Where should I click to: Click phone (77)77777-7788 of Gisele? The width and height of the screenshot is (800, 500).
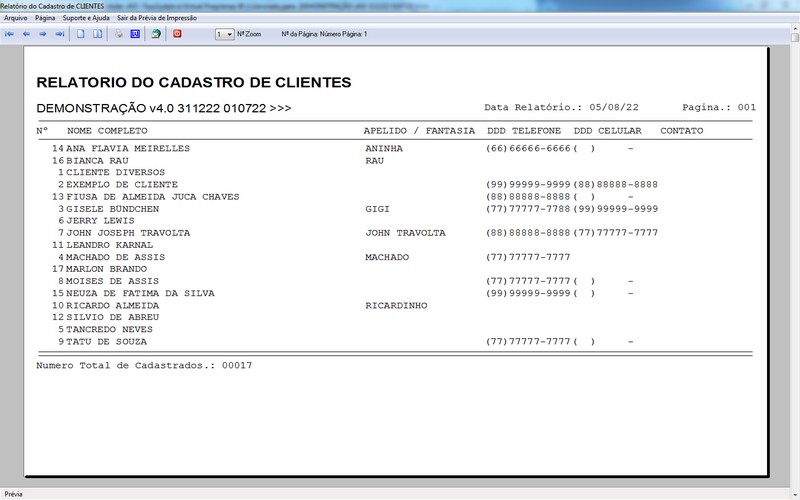coord(528,209)
